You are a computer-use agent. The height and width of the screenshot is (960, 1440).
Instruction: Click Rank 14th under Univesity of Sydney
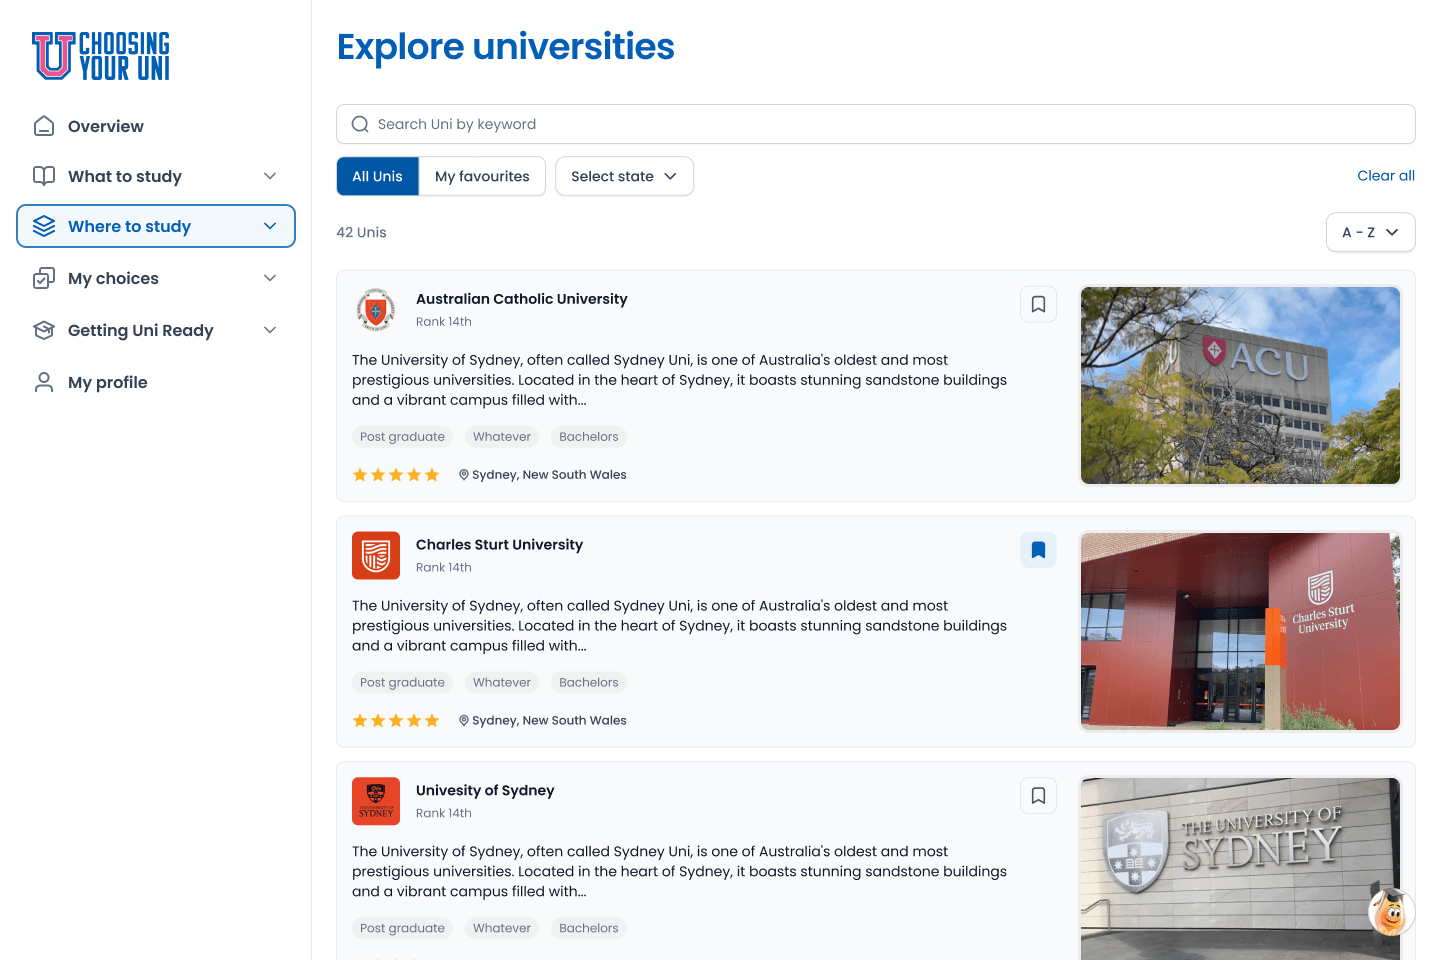[444, 813]
